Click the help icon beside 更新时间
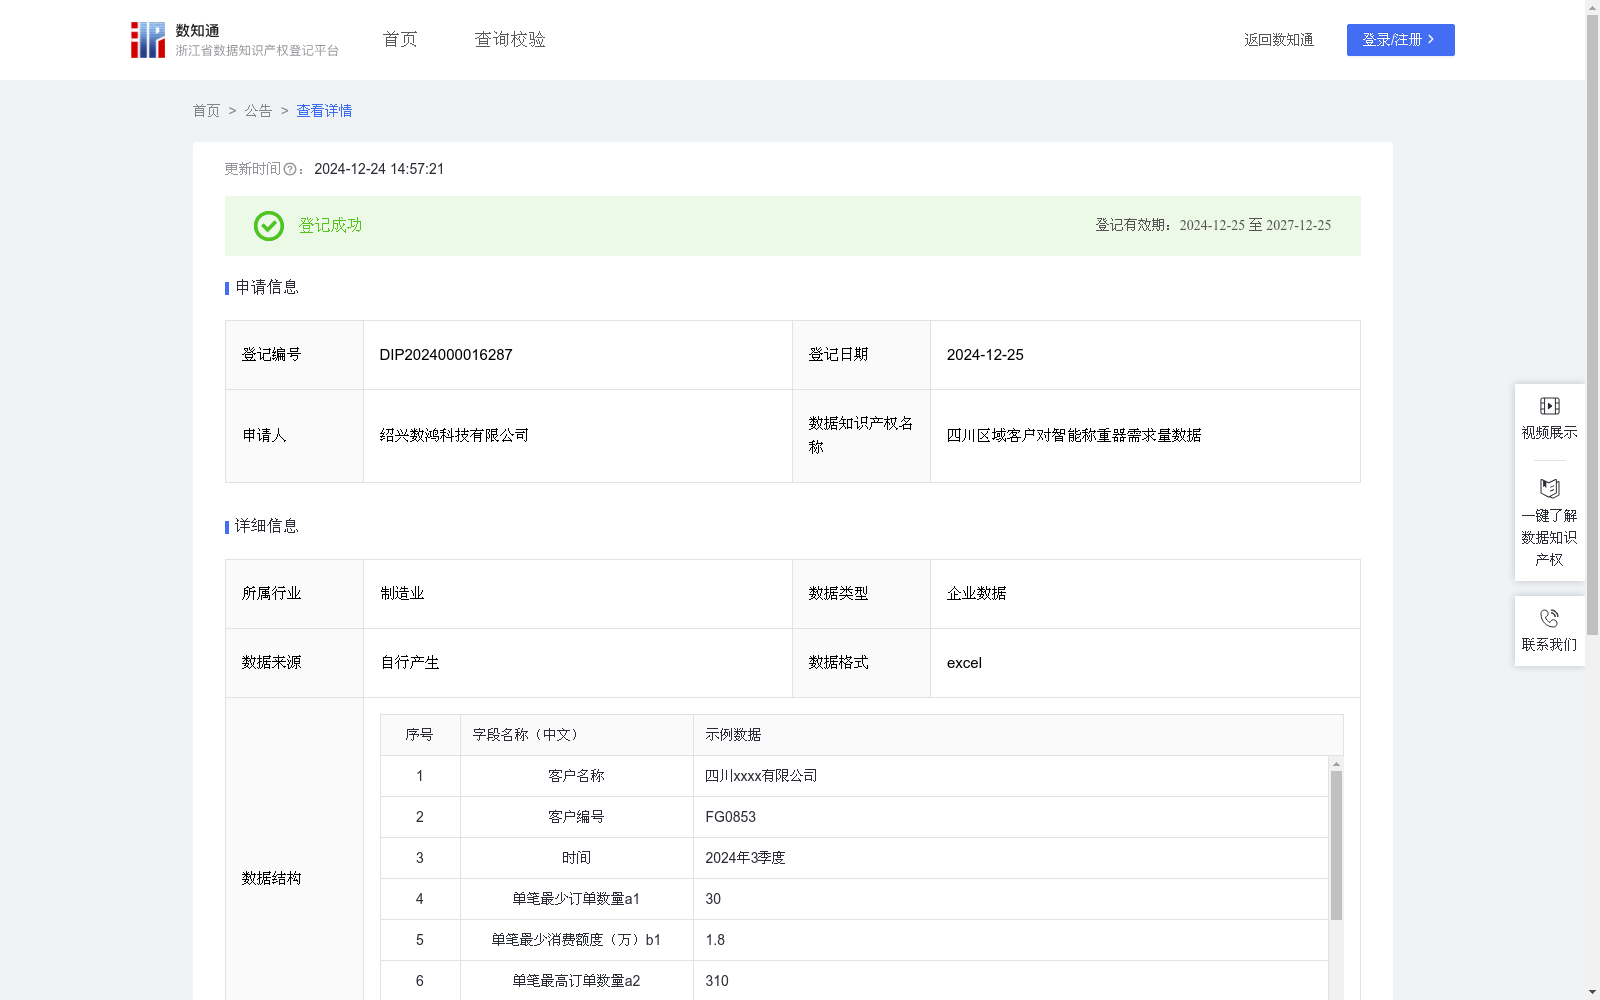 (290, 169)
